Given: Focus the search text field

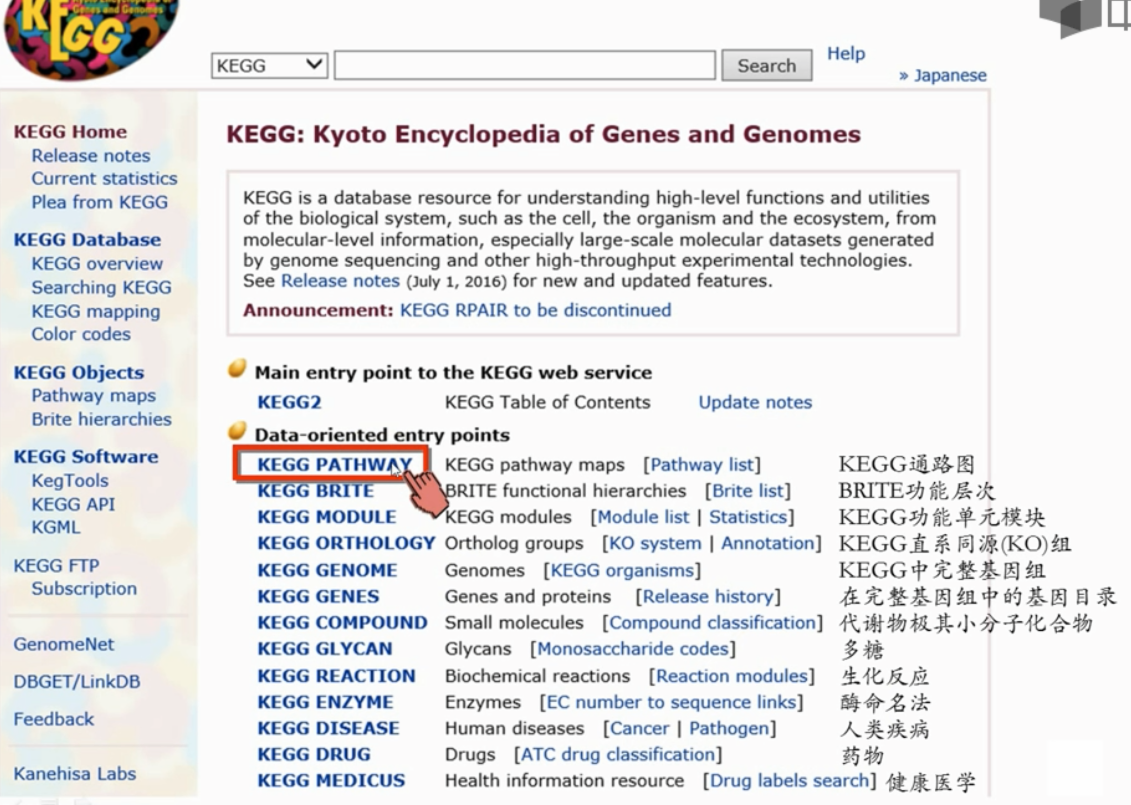Looking at the screenshot, I should pos(525,66).
